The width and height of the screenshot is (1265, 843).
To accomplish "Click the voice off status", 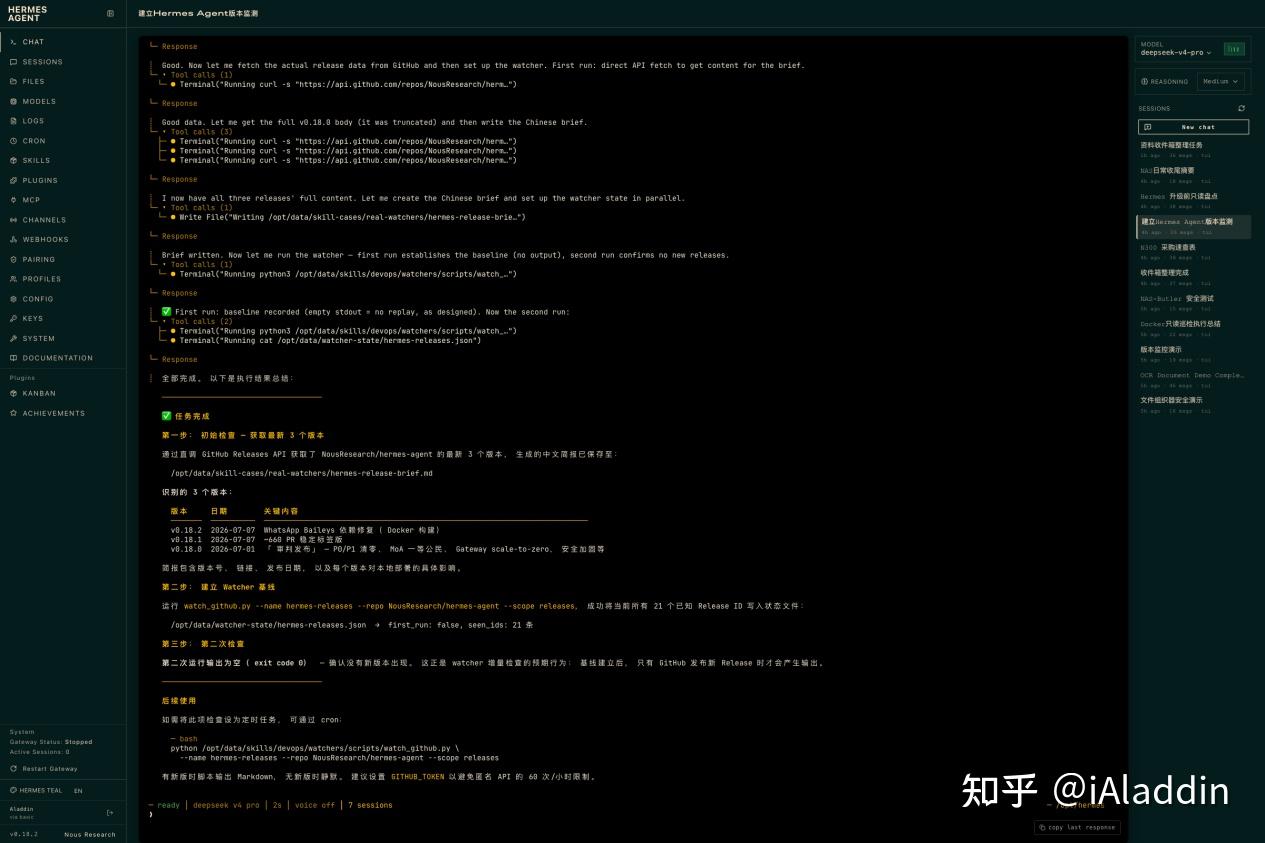I will 314,805.
